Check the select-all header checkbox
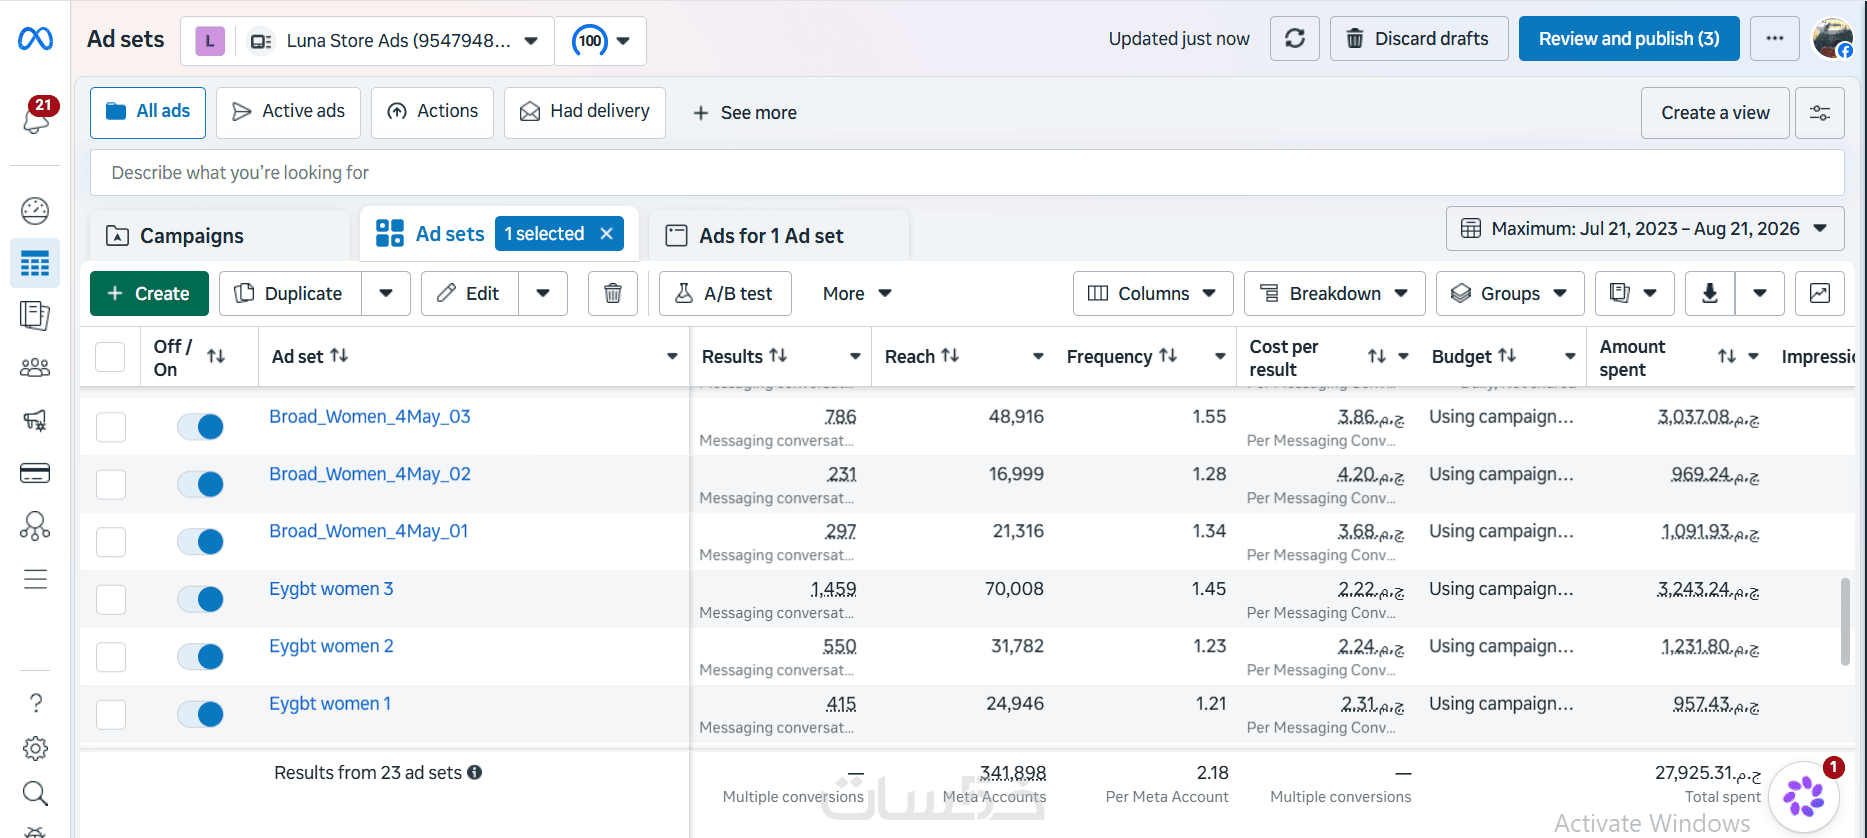This screenshot has height=838, width=1867. [x=110, y=357]
